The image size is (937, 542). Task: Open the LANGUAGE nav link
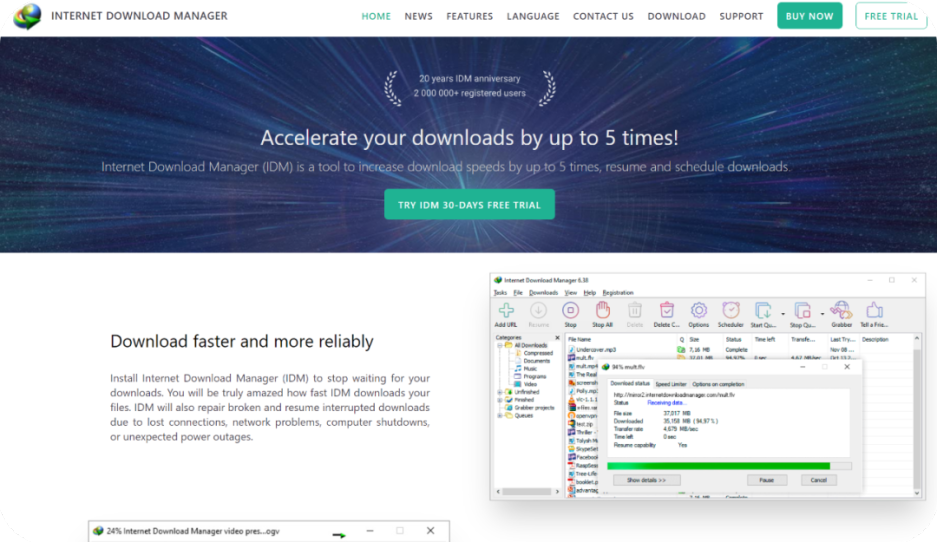coord(533,16)
